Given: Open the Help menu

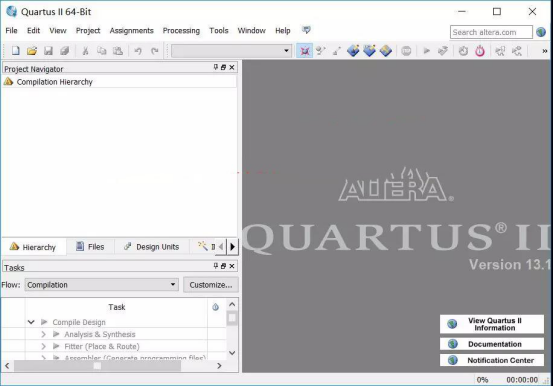Looking at the screenshot, I should click(x=283, y=30).
